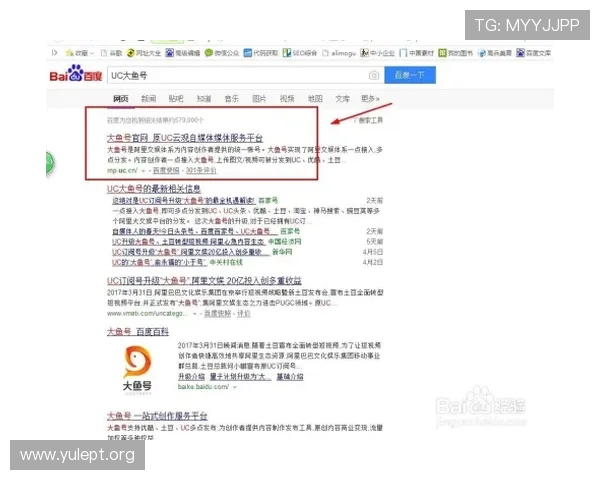
Task: Open the 基础介绍 sub-link
Action: pos(290,377)
